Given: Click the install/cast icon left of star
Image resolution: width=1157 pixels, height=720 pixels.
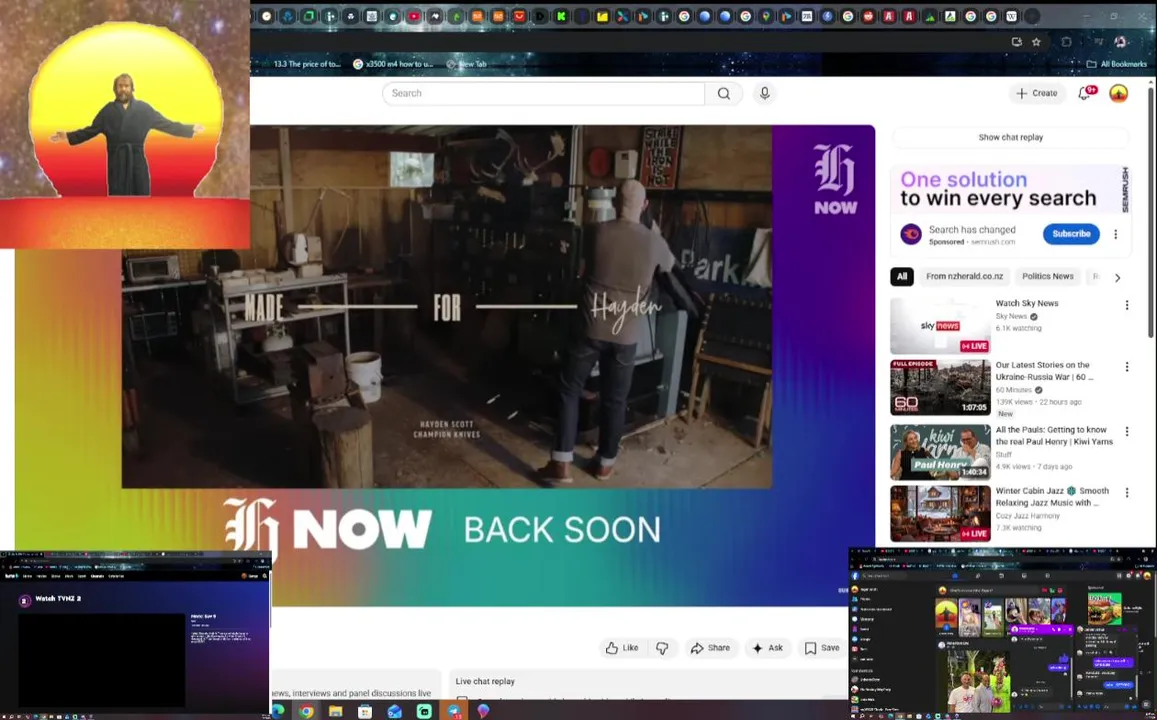Looking at the screenshot, I should pos(1017,42).
